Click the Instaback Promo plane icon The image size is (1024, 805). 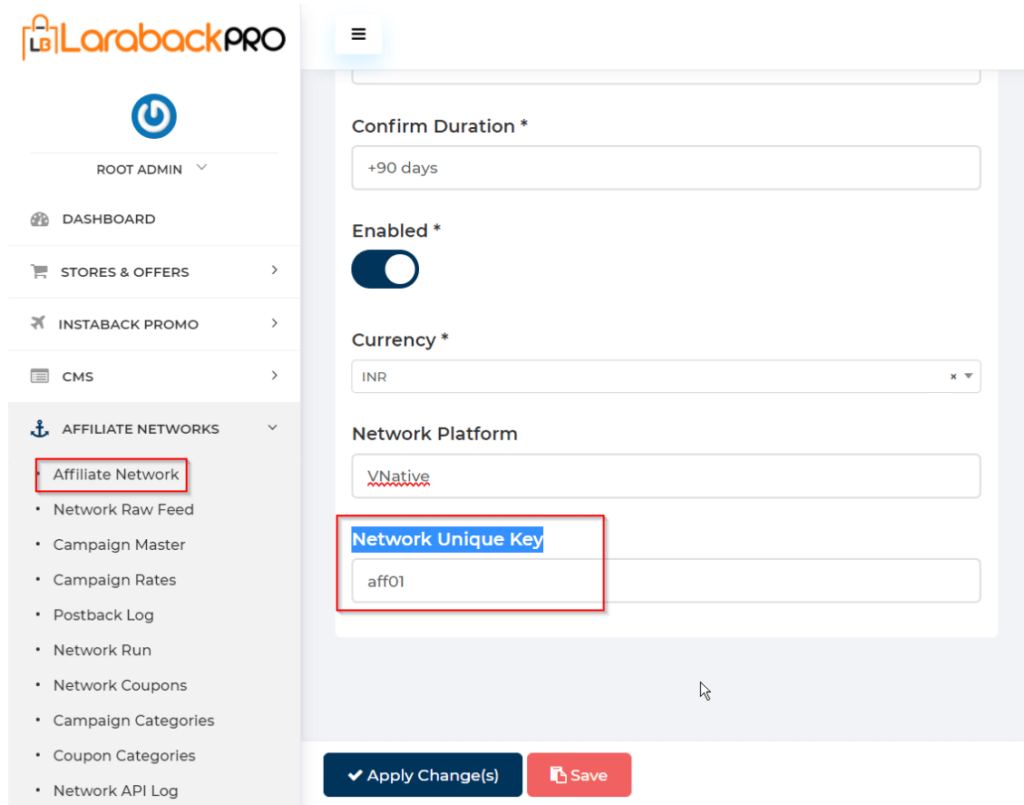pyautogui.click(x=38, y=323)
